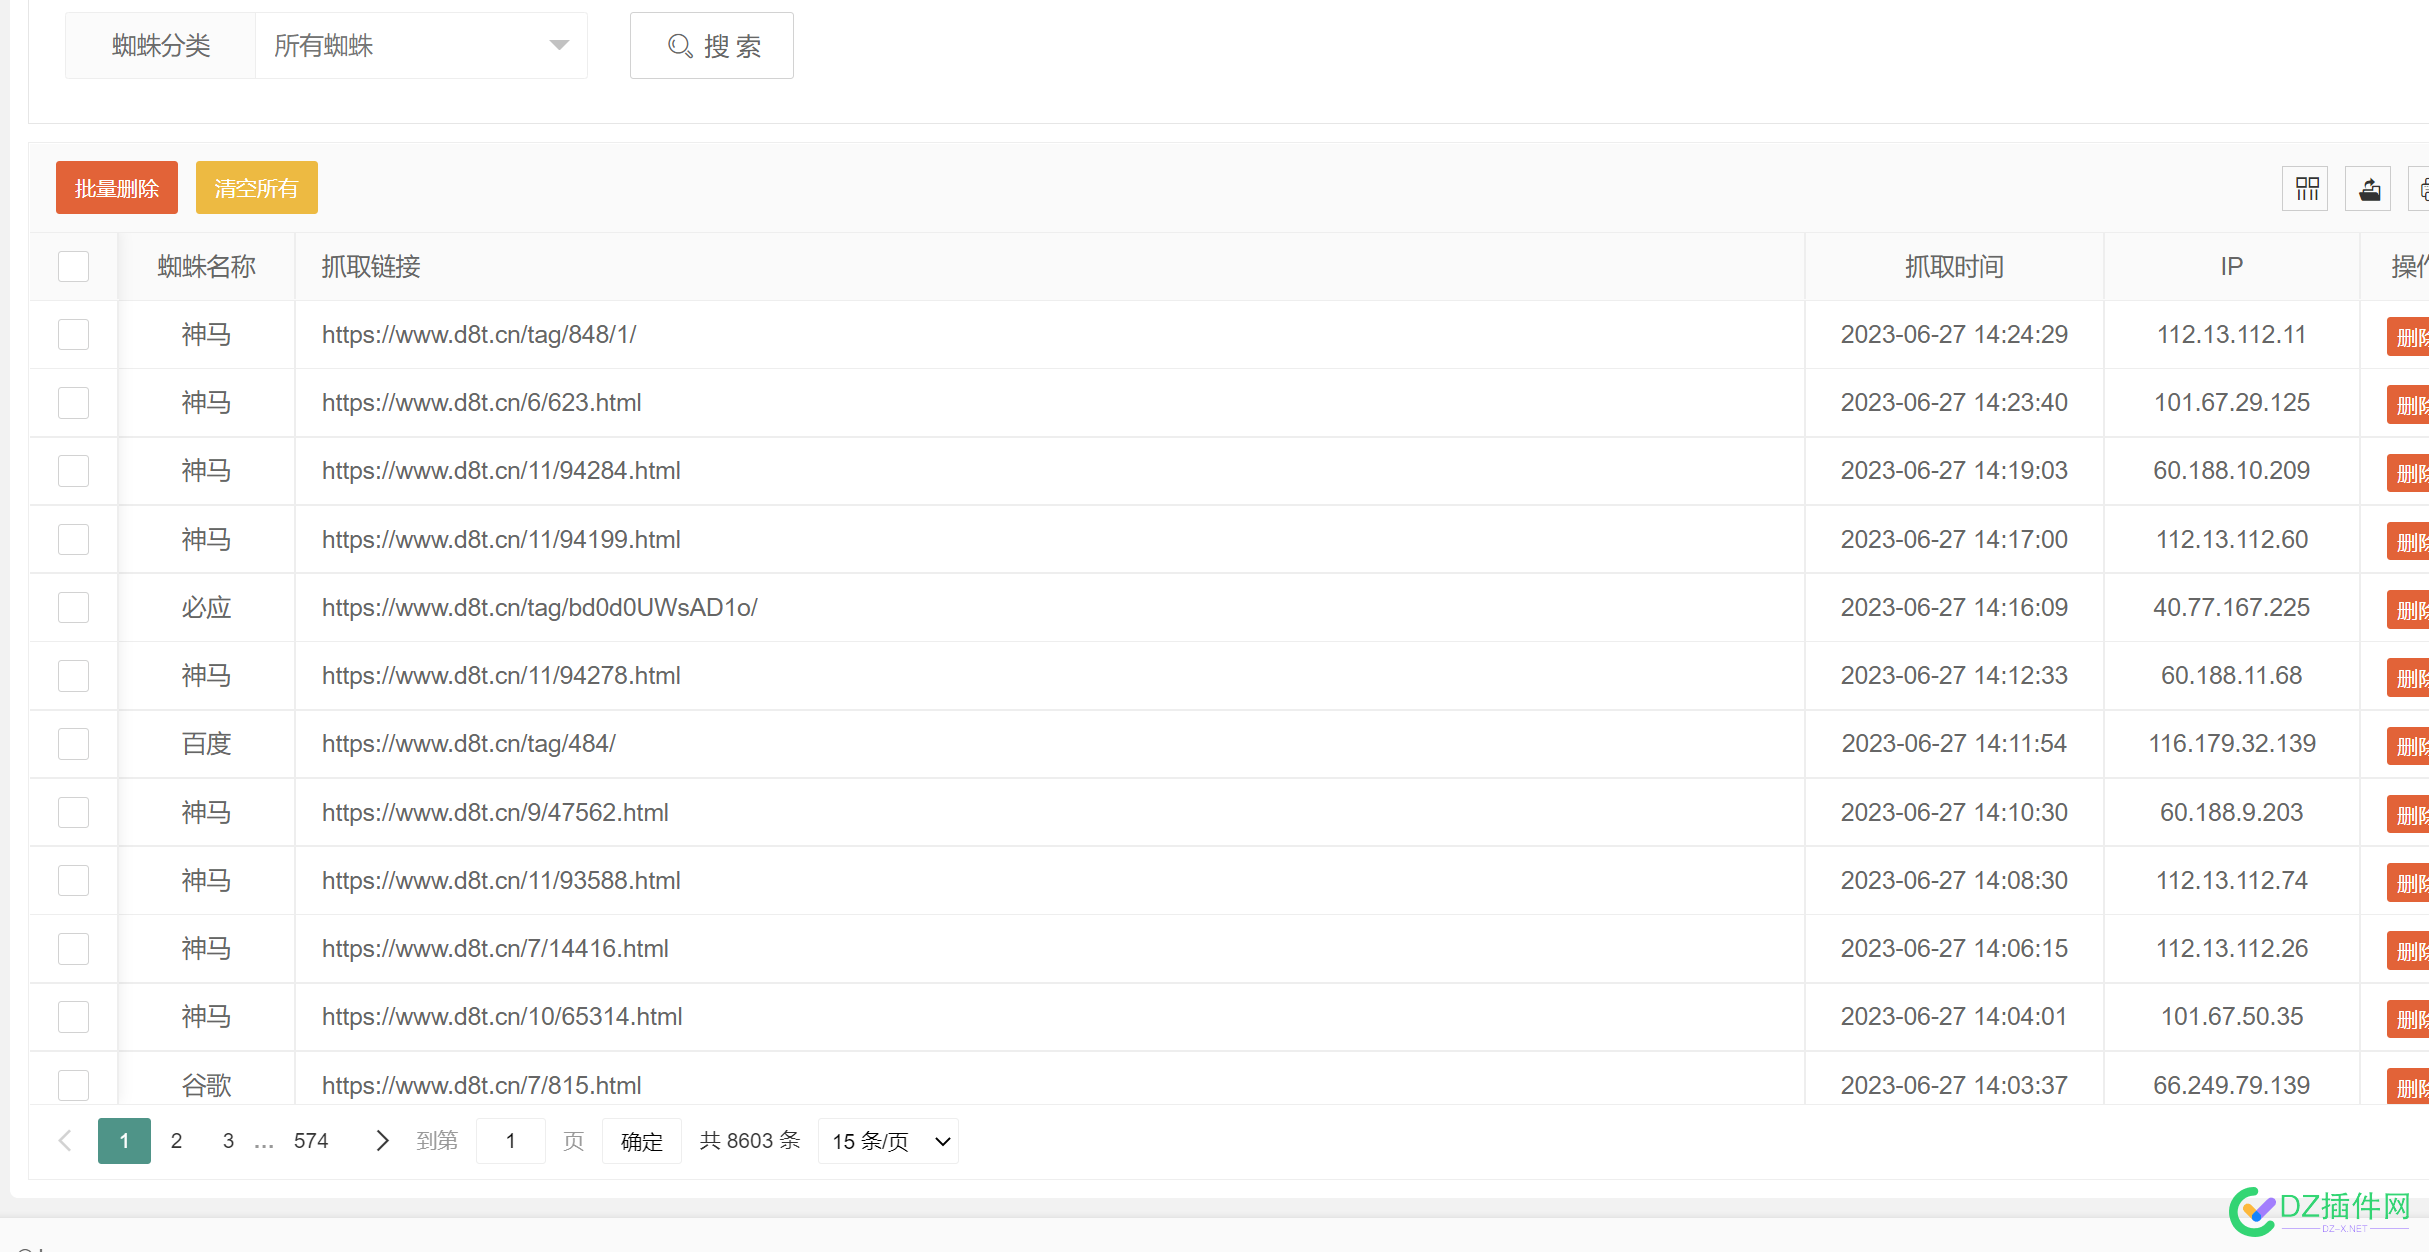Check row with 11/94199.html link
Image resolution: width=2429 pixels, height=1252 pixels.
click(x=74, y=540)
